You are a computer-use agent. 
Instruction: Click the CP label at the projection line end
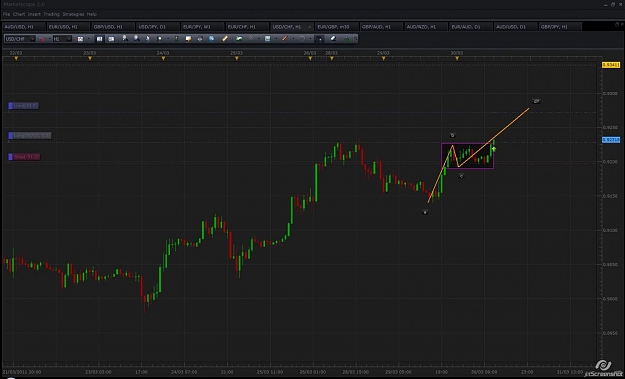click(x=537, y=101)
